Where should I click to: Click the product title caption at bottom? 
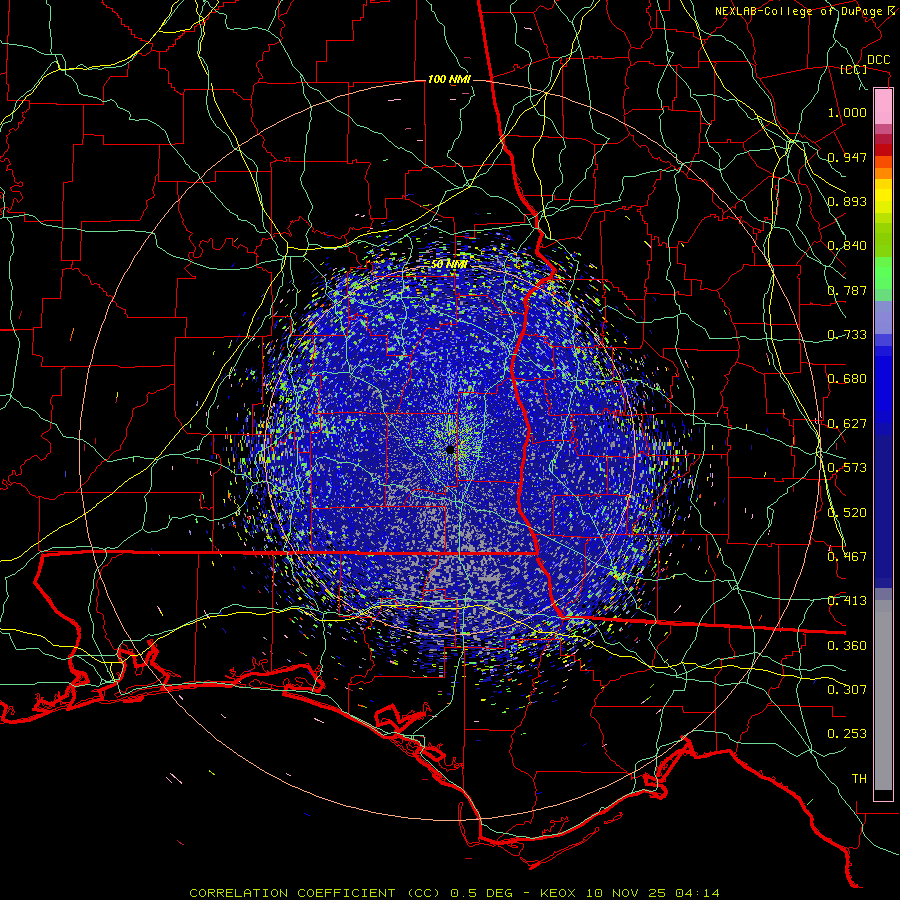click(454, 893)
